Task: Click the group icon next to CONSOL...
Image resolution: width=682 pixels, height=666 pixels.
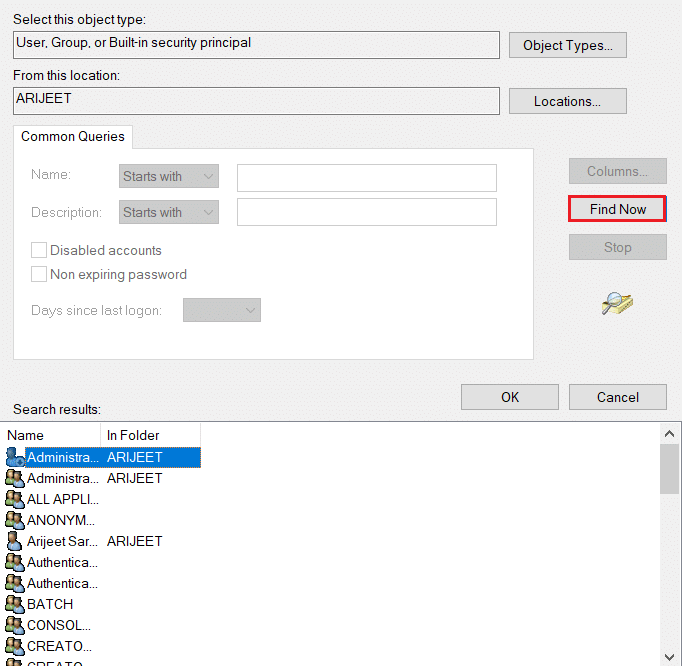Action: [x=15, y=625]
